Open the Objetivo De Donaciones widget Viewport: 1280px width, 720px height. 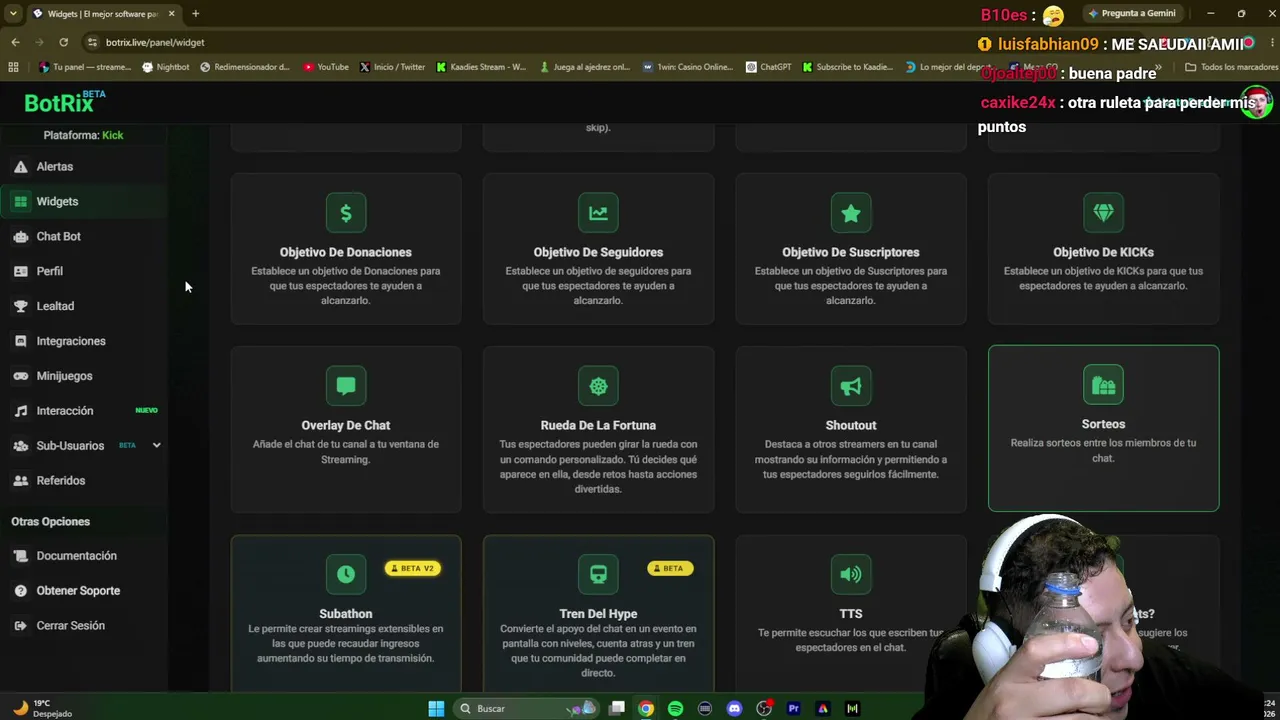(346, 249)
